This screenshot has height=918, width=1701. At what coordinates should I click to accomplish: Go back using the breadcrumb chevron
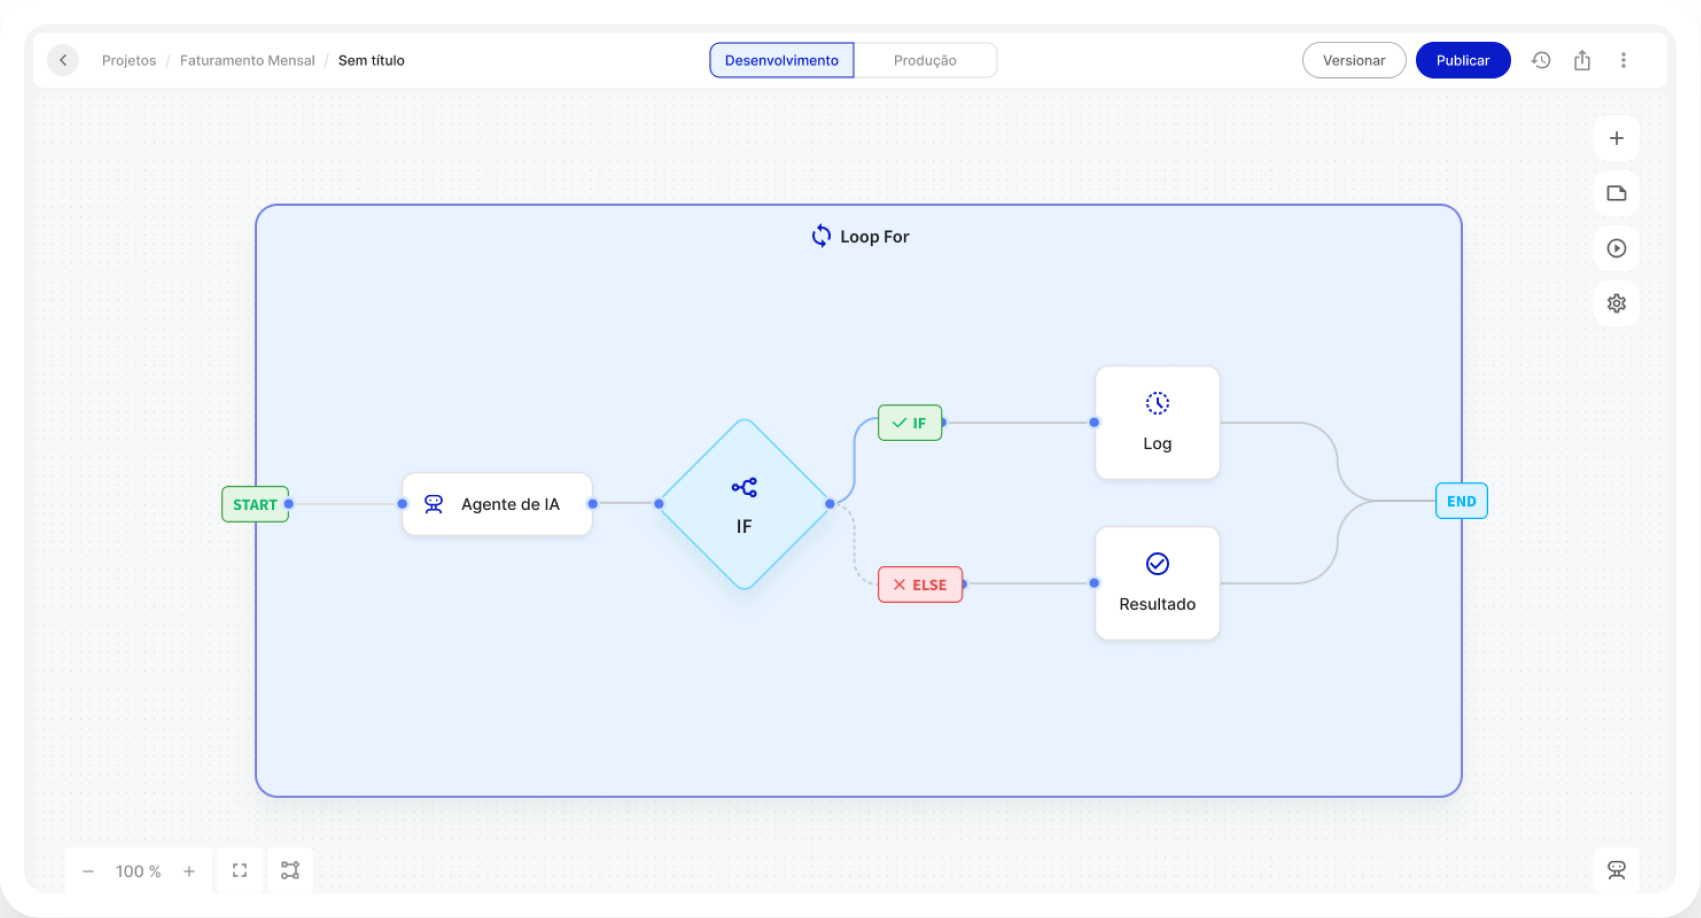click(63, 60)
